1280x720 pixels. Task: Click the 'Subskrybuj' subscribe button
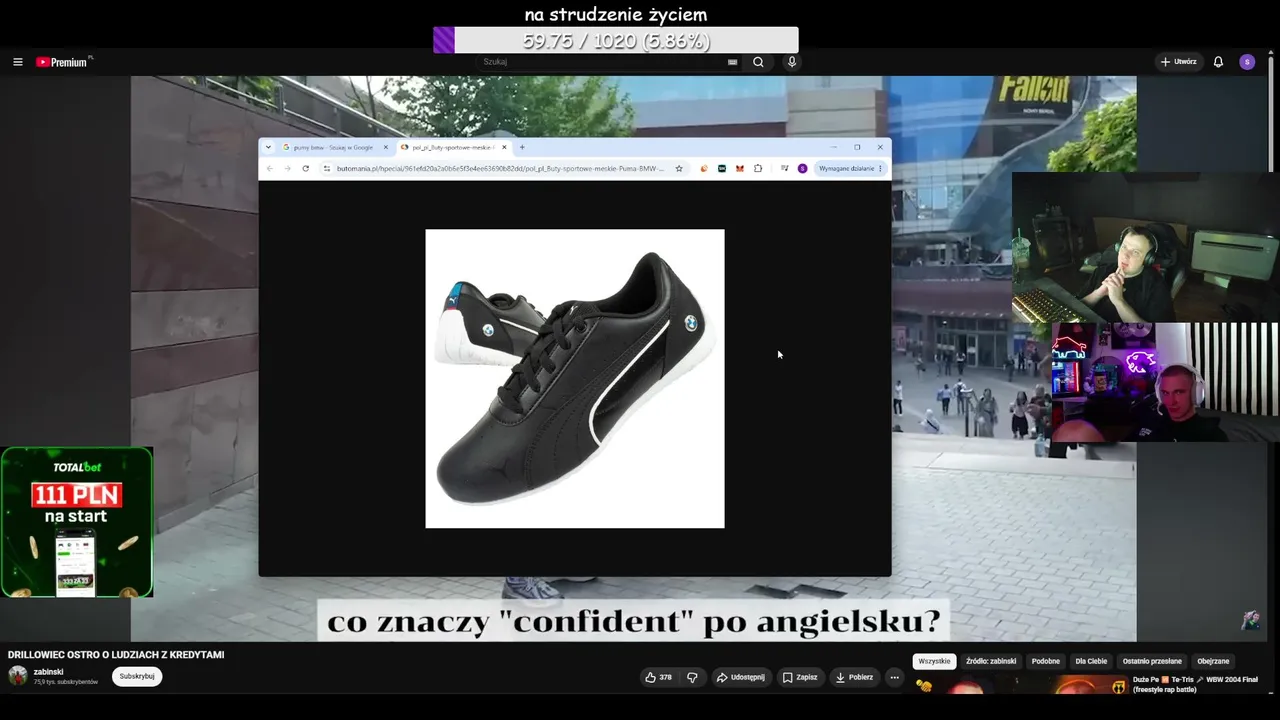[x=137, y=676]
